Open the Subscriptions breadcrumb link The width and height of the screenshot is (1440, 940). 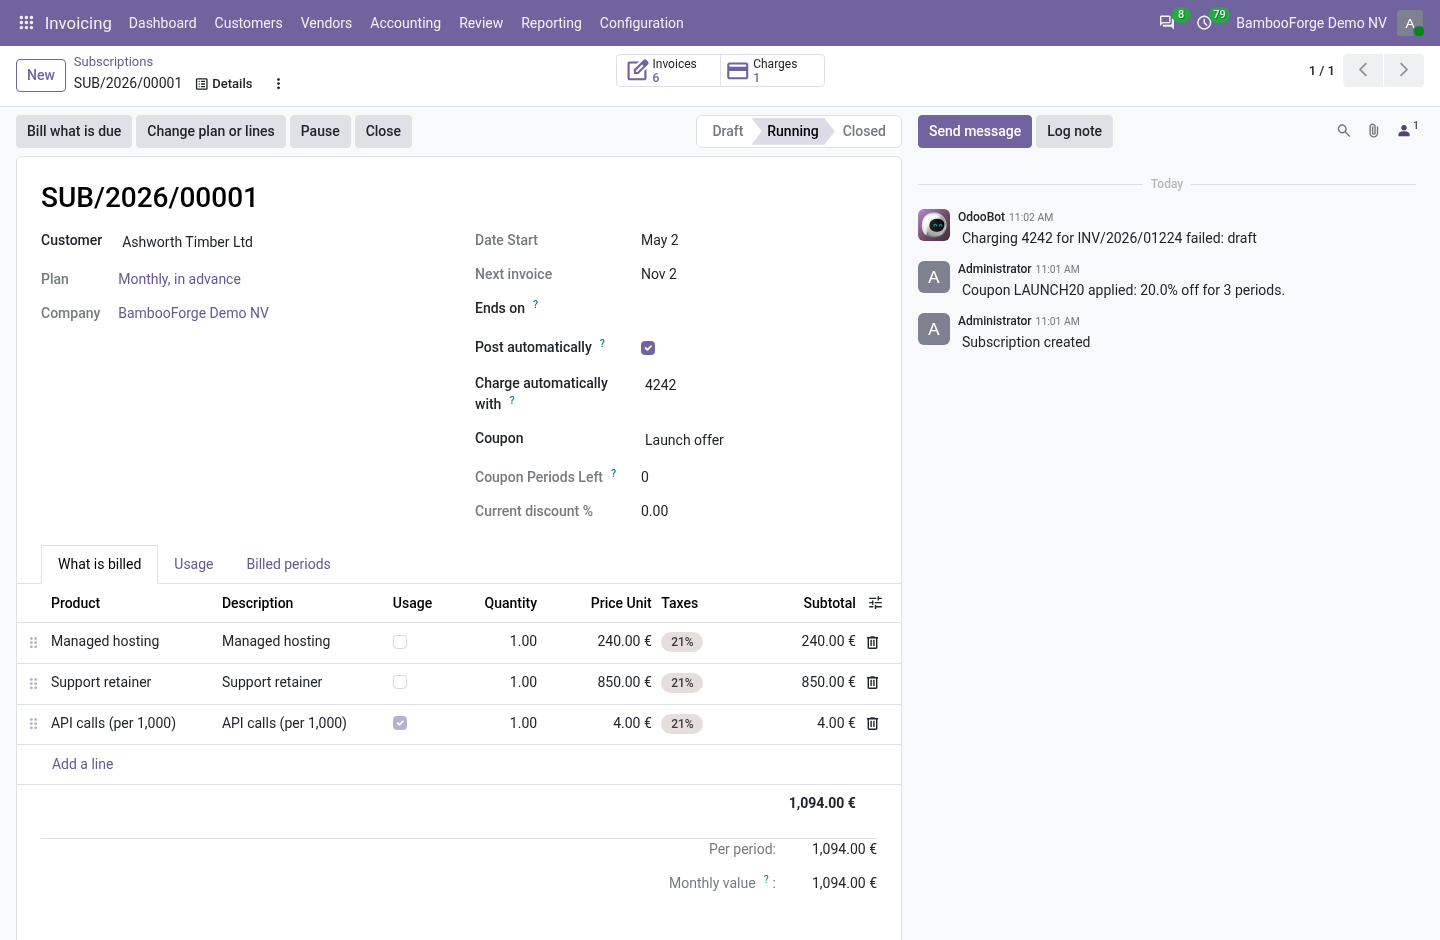[113, 62]
